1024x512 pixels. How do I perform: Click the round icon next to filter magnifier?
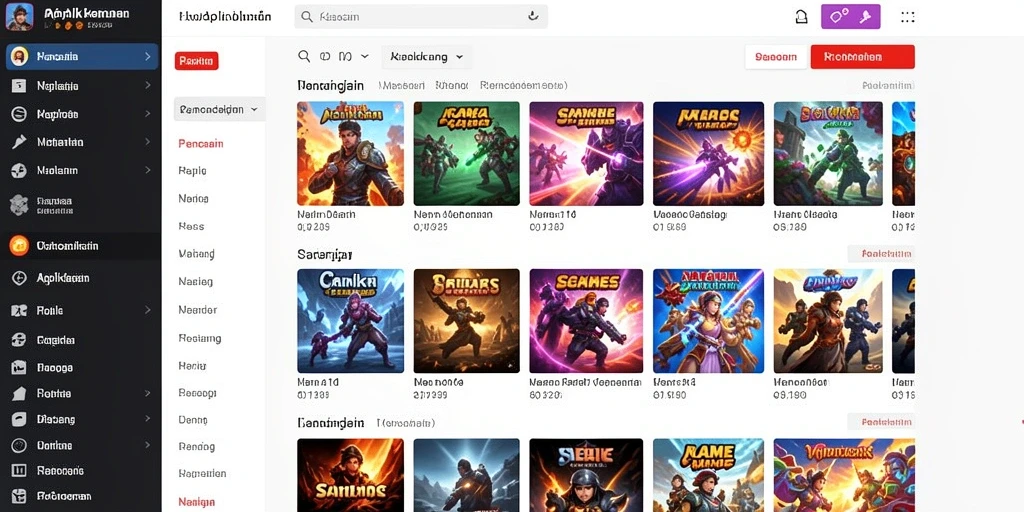click(325, 57)
